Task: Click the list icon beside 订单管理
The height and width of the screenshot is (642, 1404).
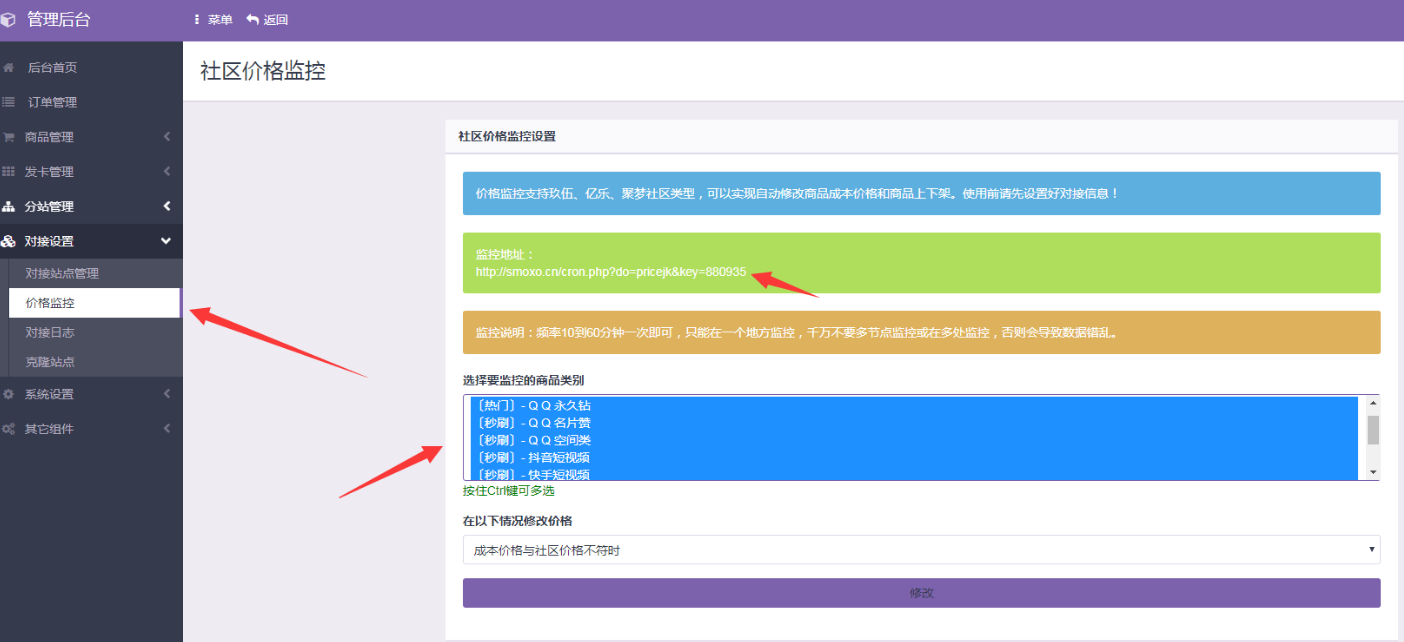Action: coord(9,102)
